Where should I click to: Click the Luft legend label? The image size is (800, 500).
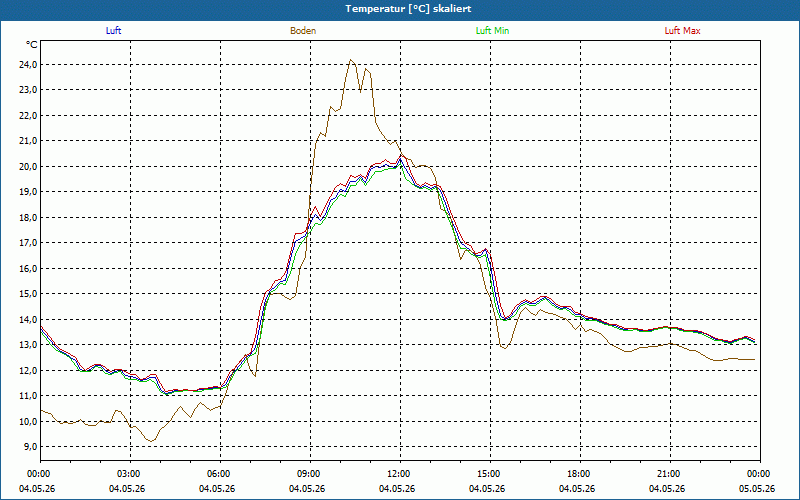point(113,31)
